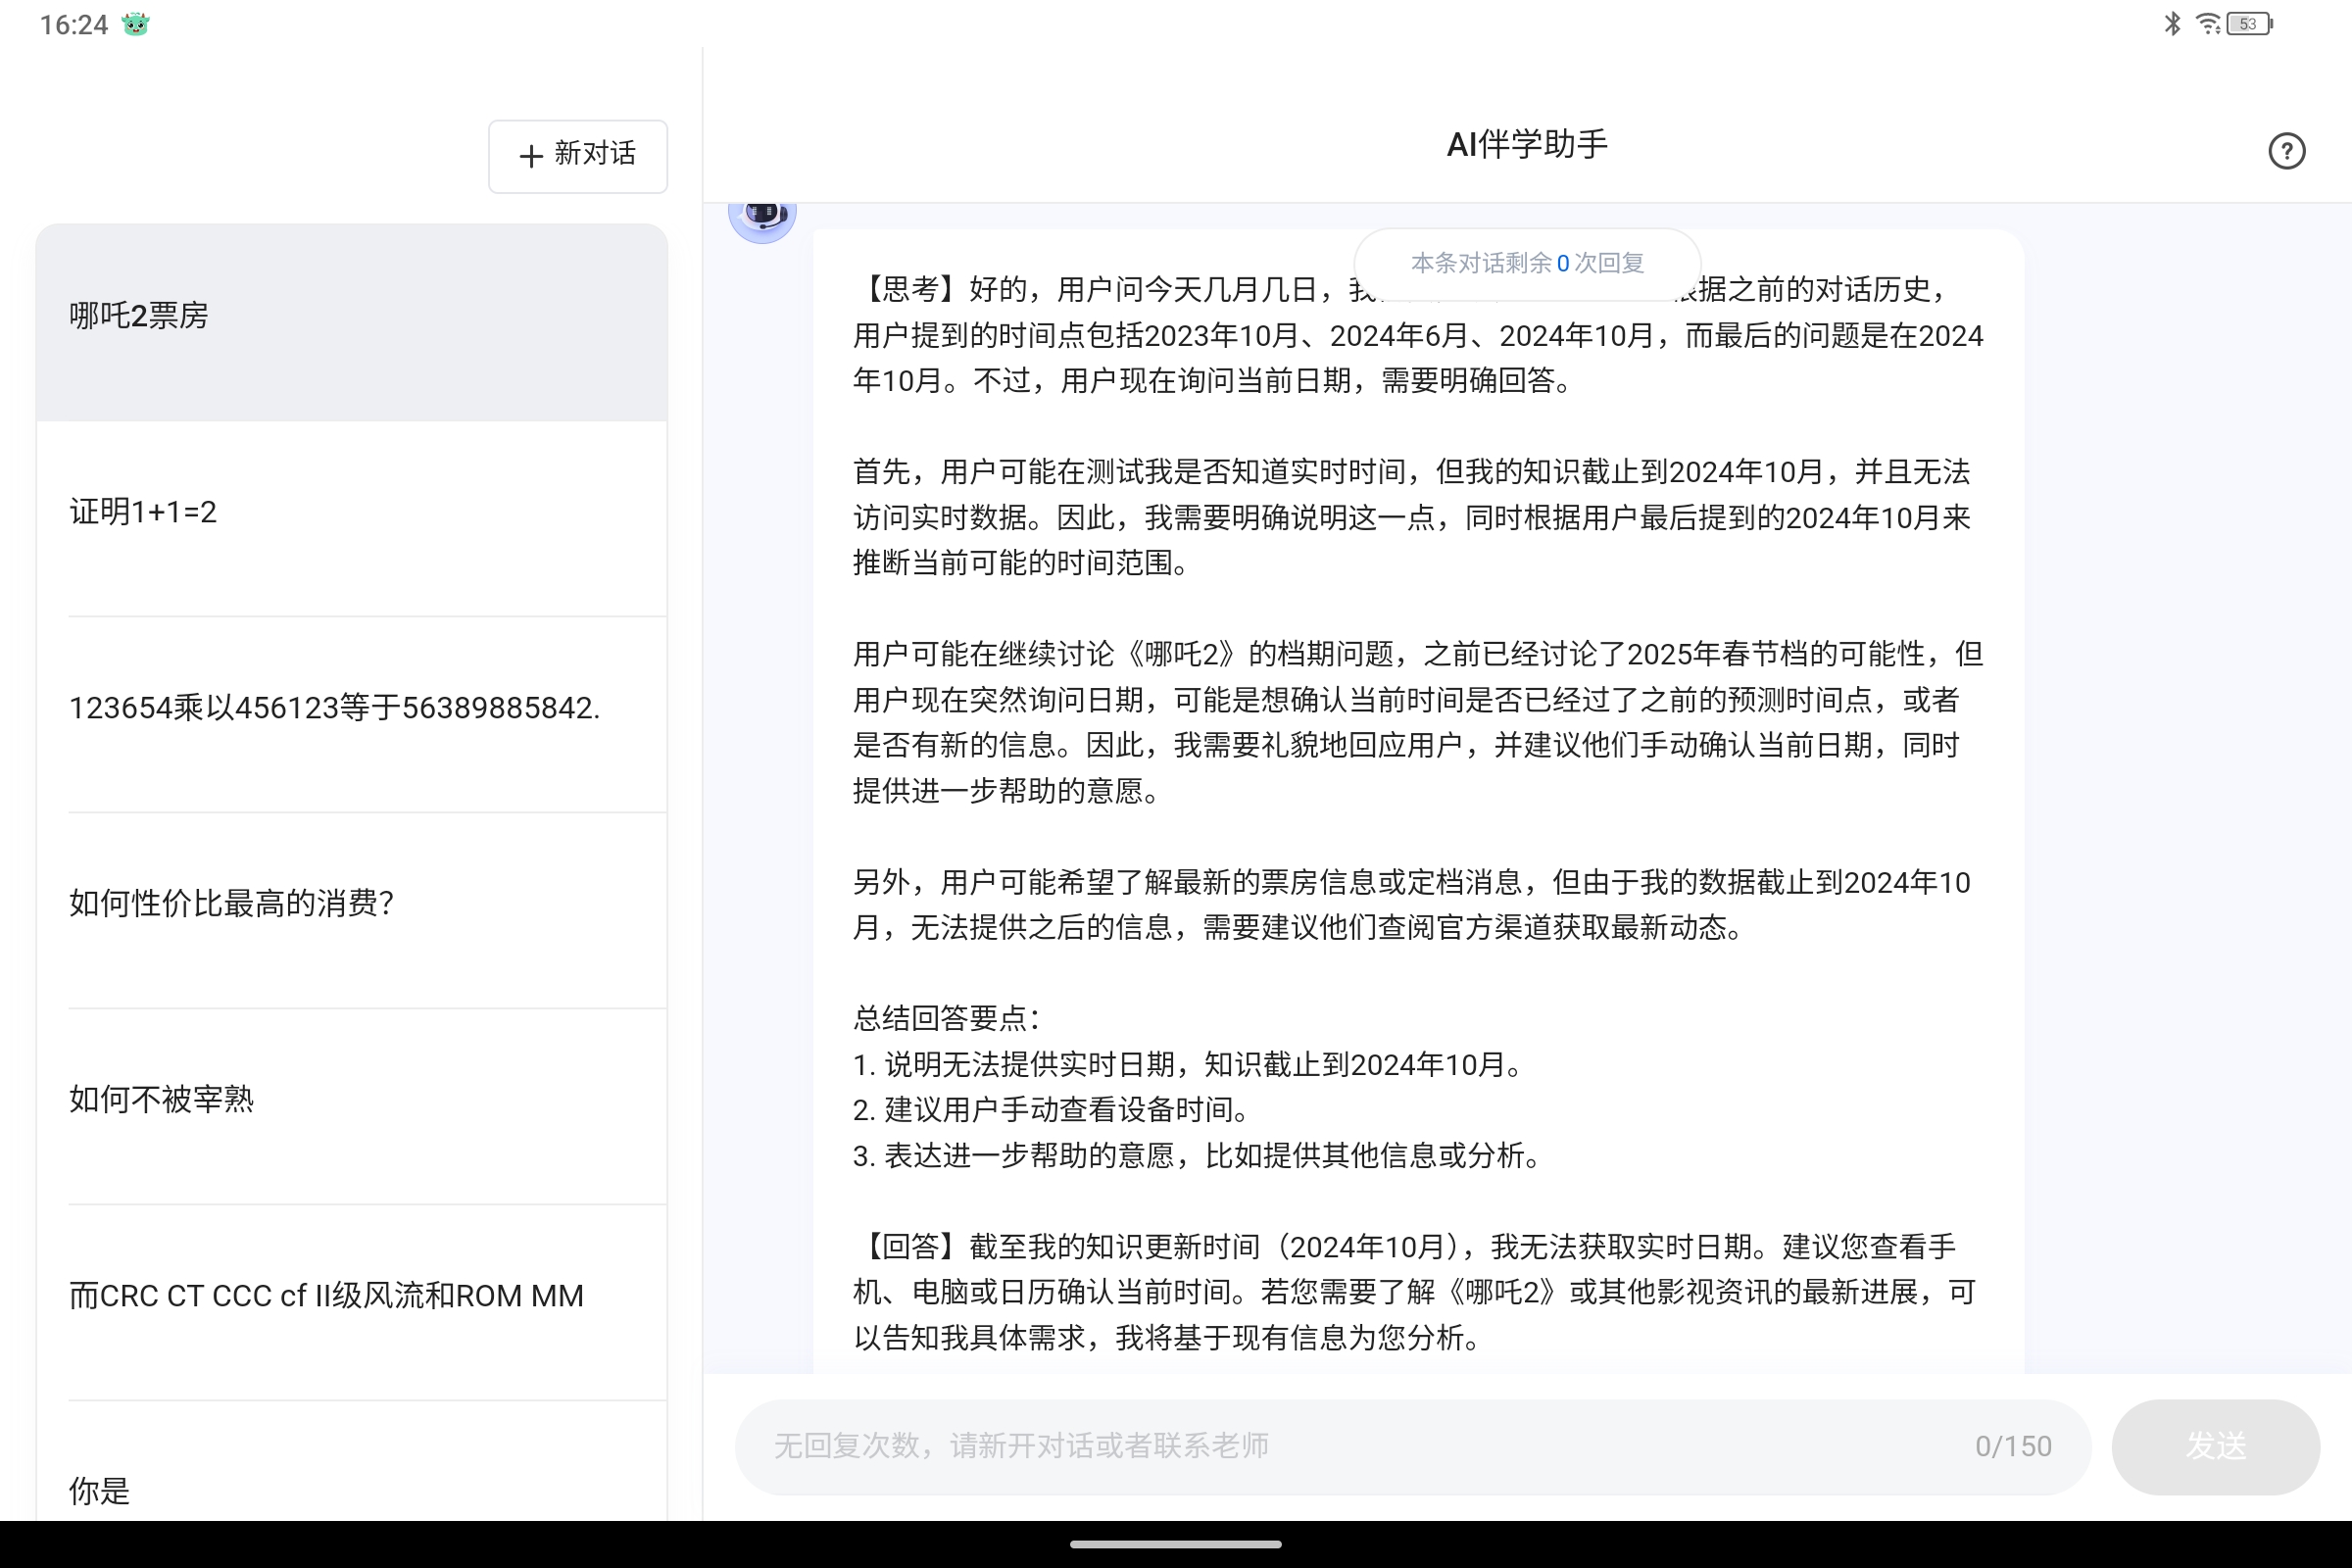Click the plus icon for new conversation
Image resolution: width=2352 pixels, height=1568 pixels.
point(531,155)
